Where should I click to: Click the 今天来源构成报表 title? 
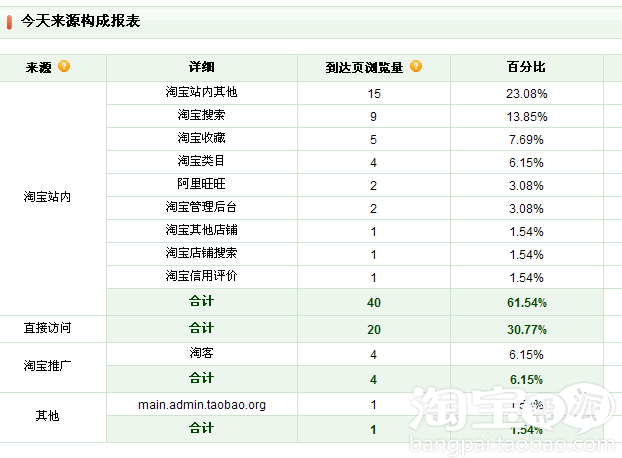point(81,21)
